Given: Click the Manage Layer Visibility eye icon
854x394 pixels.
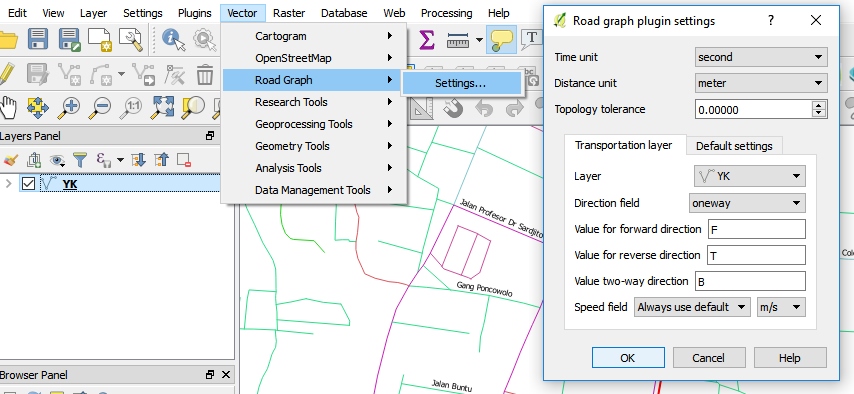Looking at the screenshot, I should tap(57, 160).
